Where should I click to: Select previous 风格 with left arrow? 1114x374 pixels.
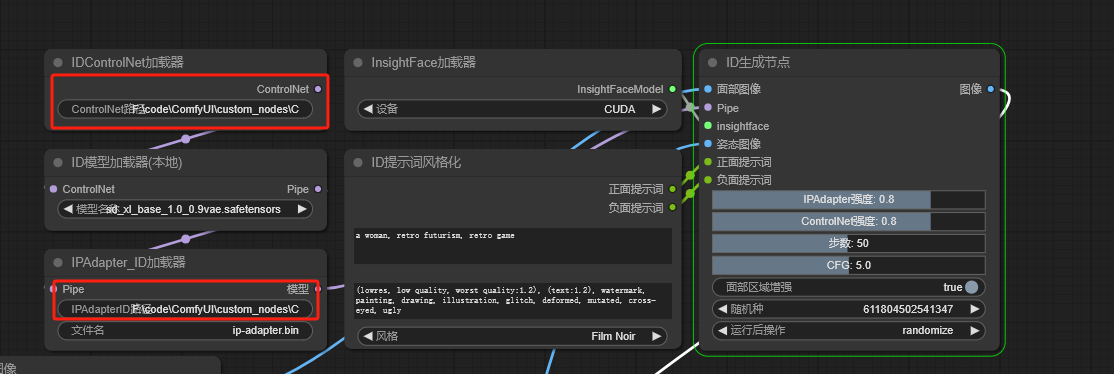tap(367, 336)
